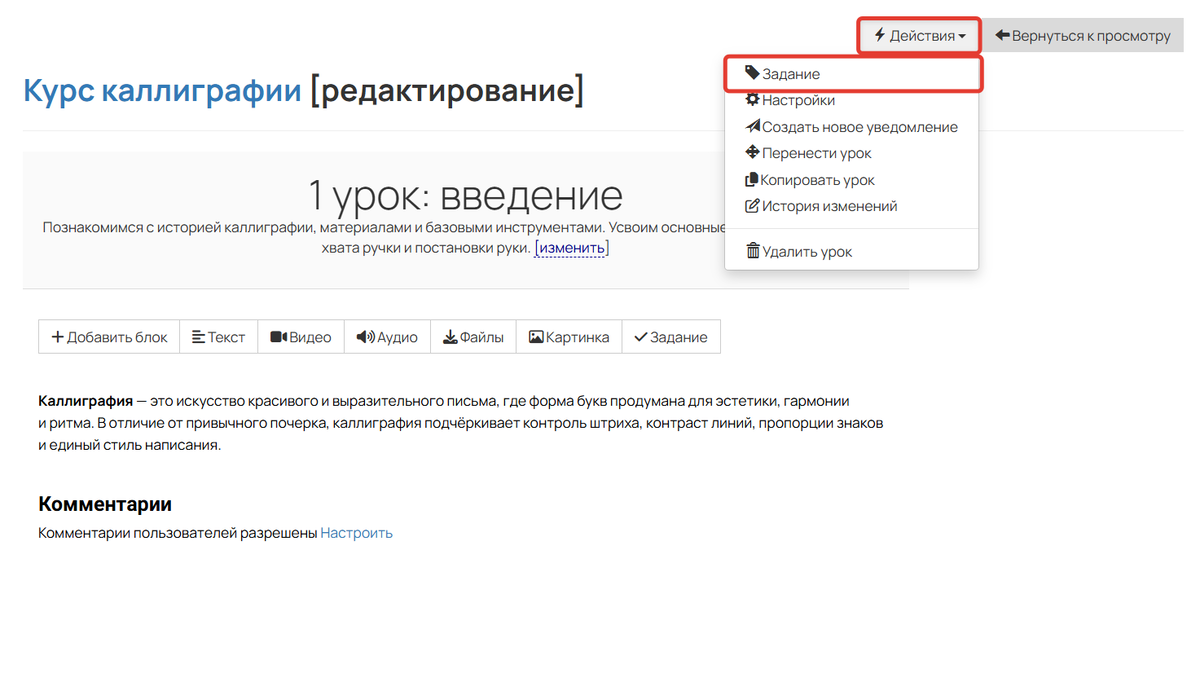Click the Настроить link under Комментарии
1200x682 pixels.
[356, 532]
